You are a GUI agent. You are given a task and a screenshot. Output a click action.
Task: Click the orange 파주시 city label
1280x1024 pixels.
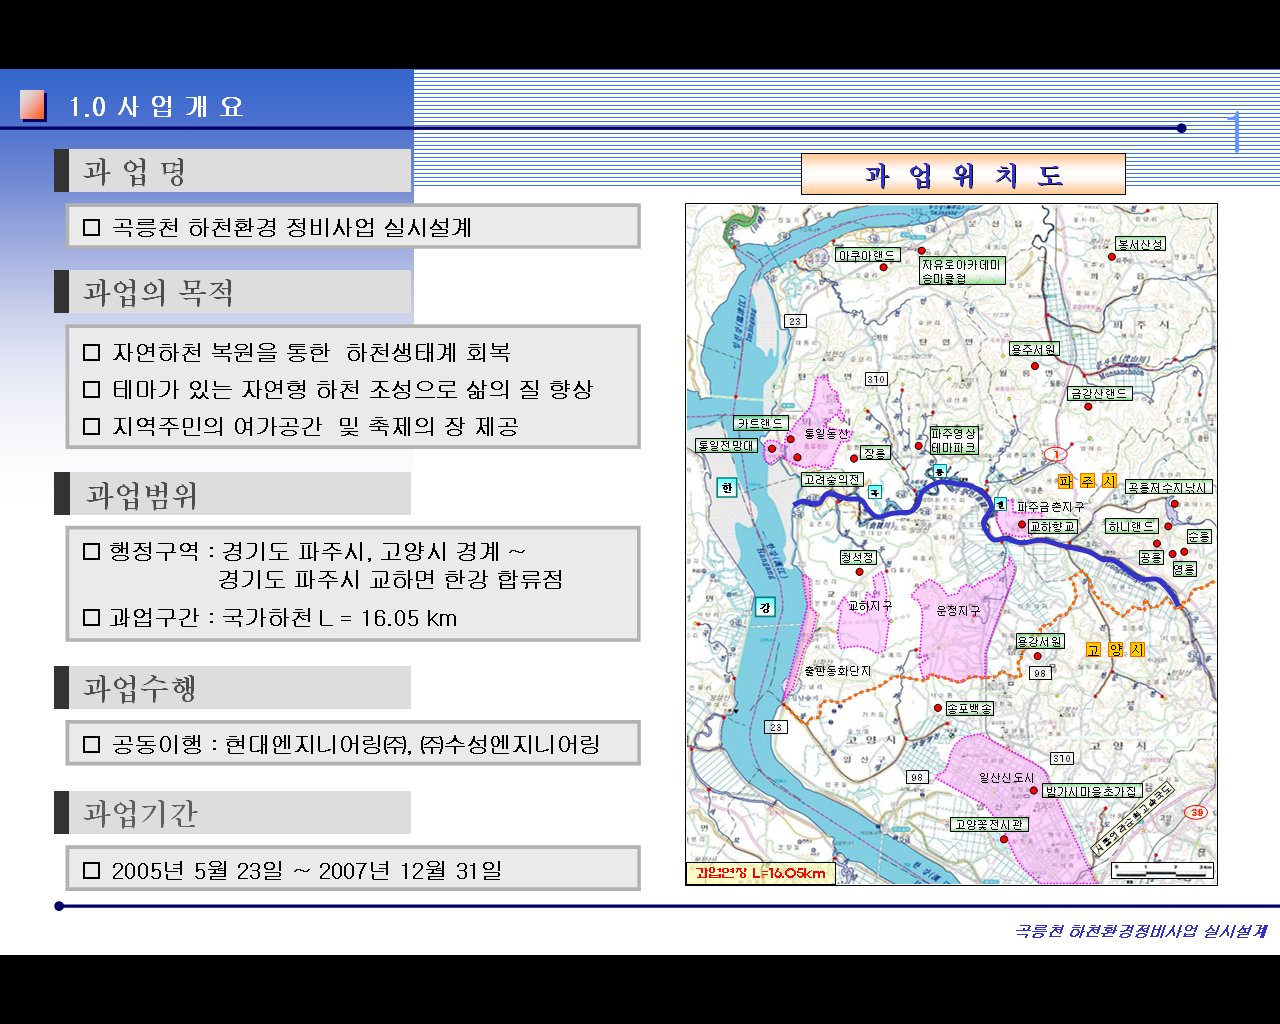coord(1087,481)
